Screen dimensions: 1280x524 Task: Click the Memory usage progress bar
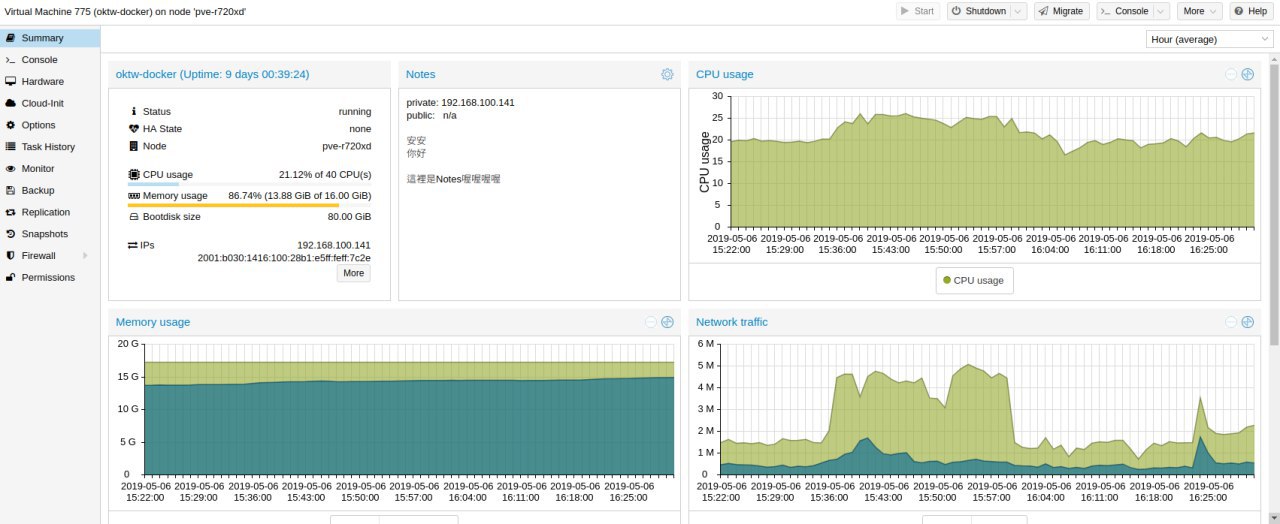[x=249, y=205]
